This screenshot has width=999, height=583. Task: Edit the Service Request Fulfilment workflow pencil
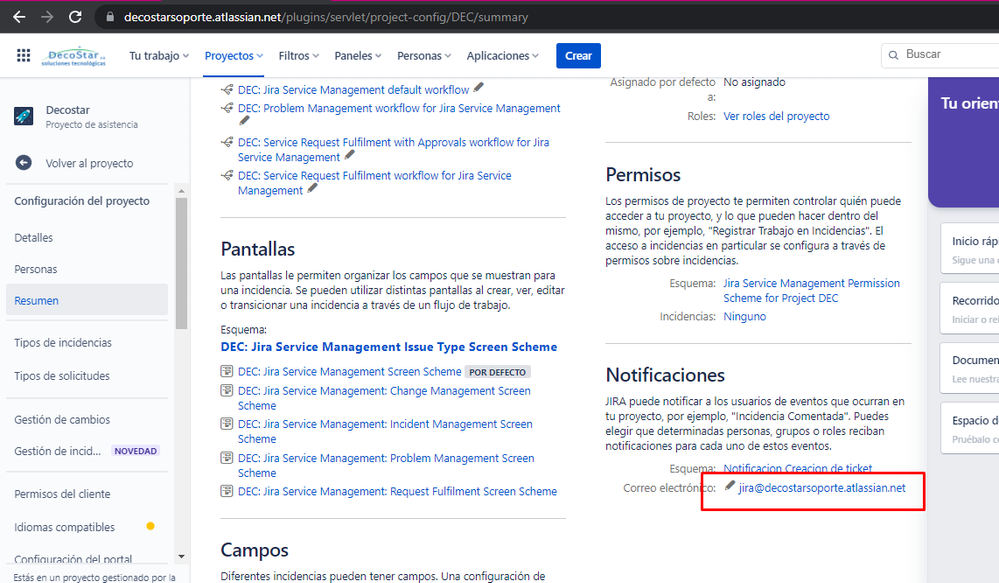tap(312, 188)
